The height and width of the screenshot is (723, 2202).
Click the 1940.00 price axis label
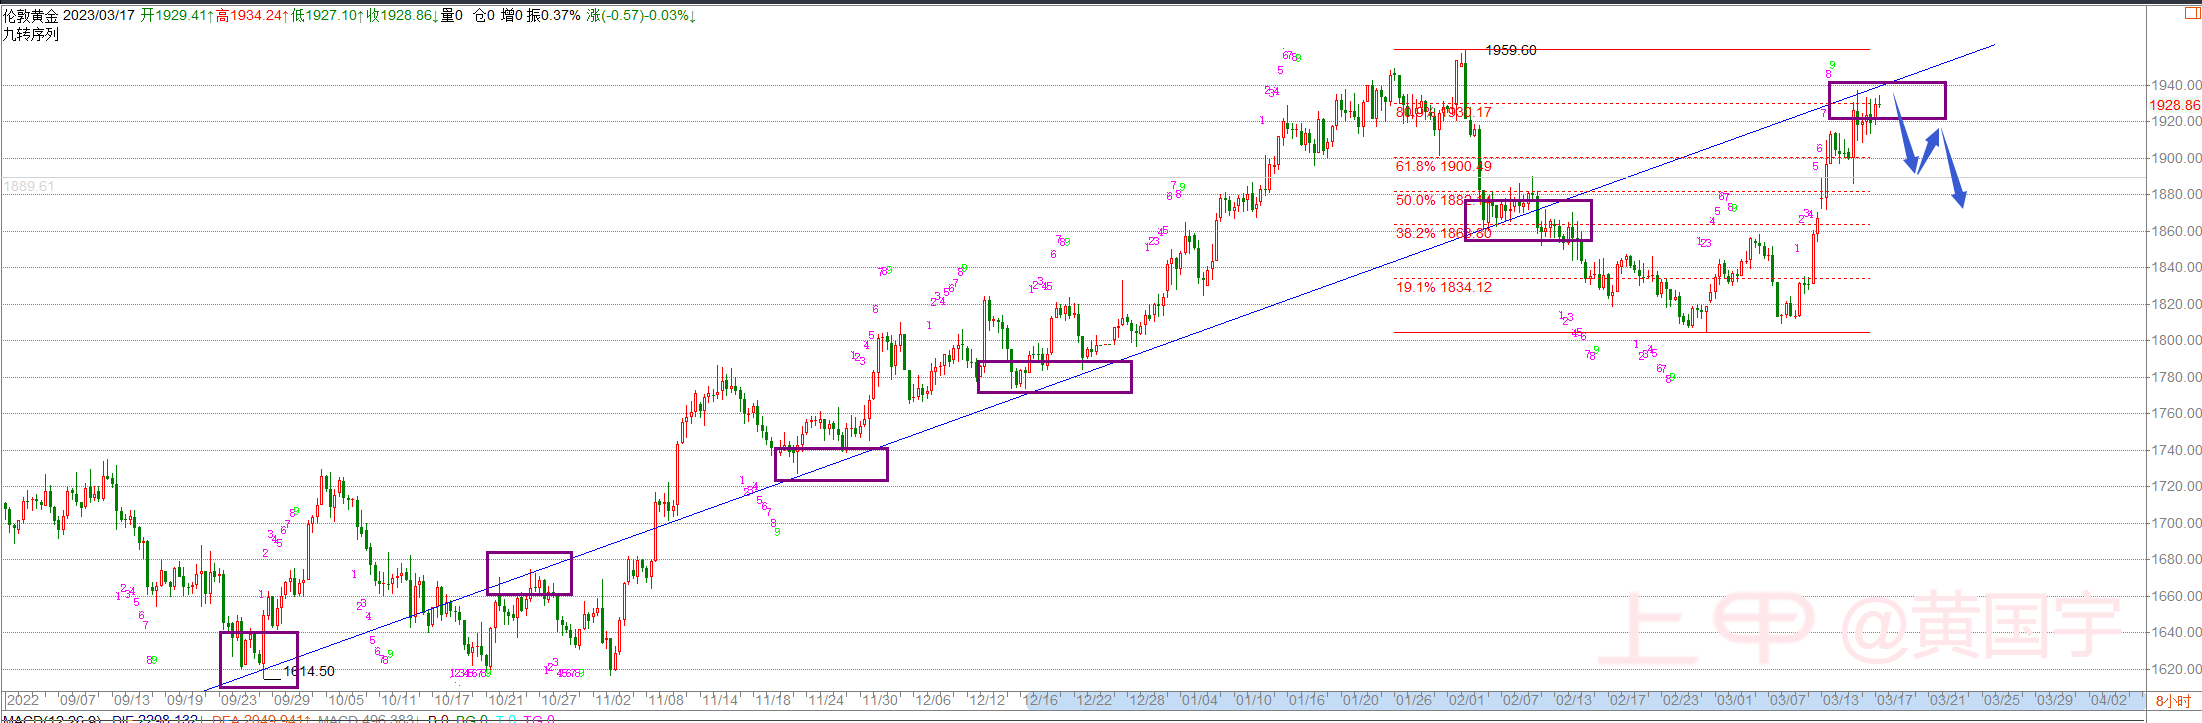2176,85
